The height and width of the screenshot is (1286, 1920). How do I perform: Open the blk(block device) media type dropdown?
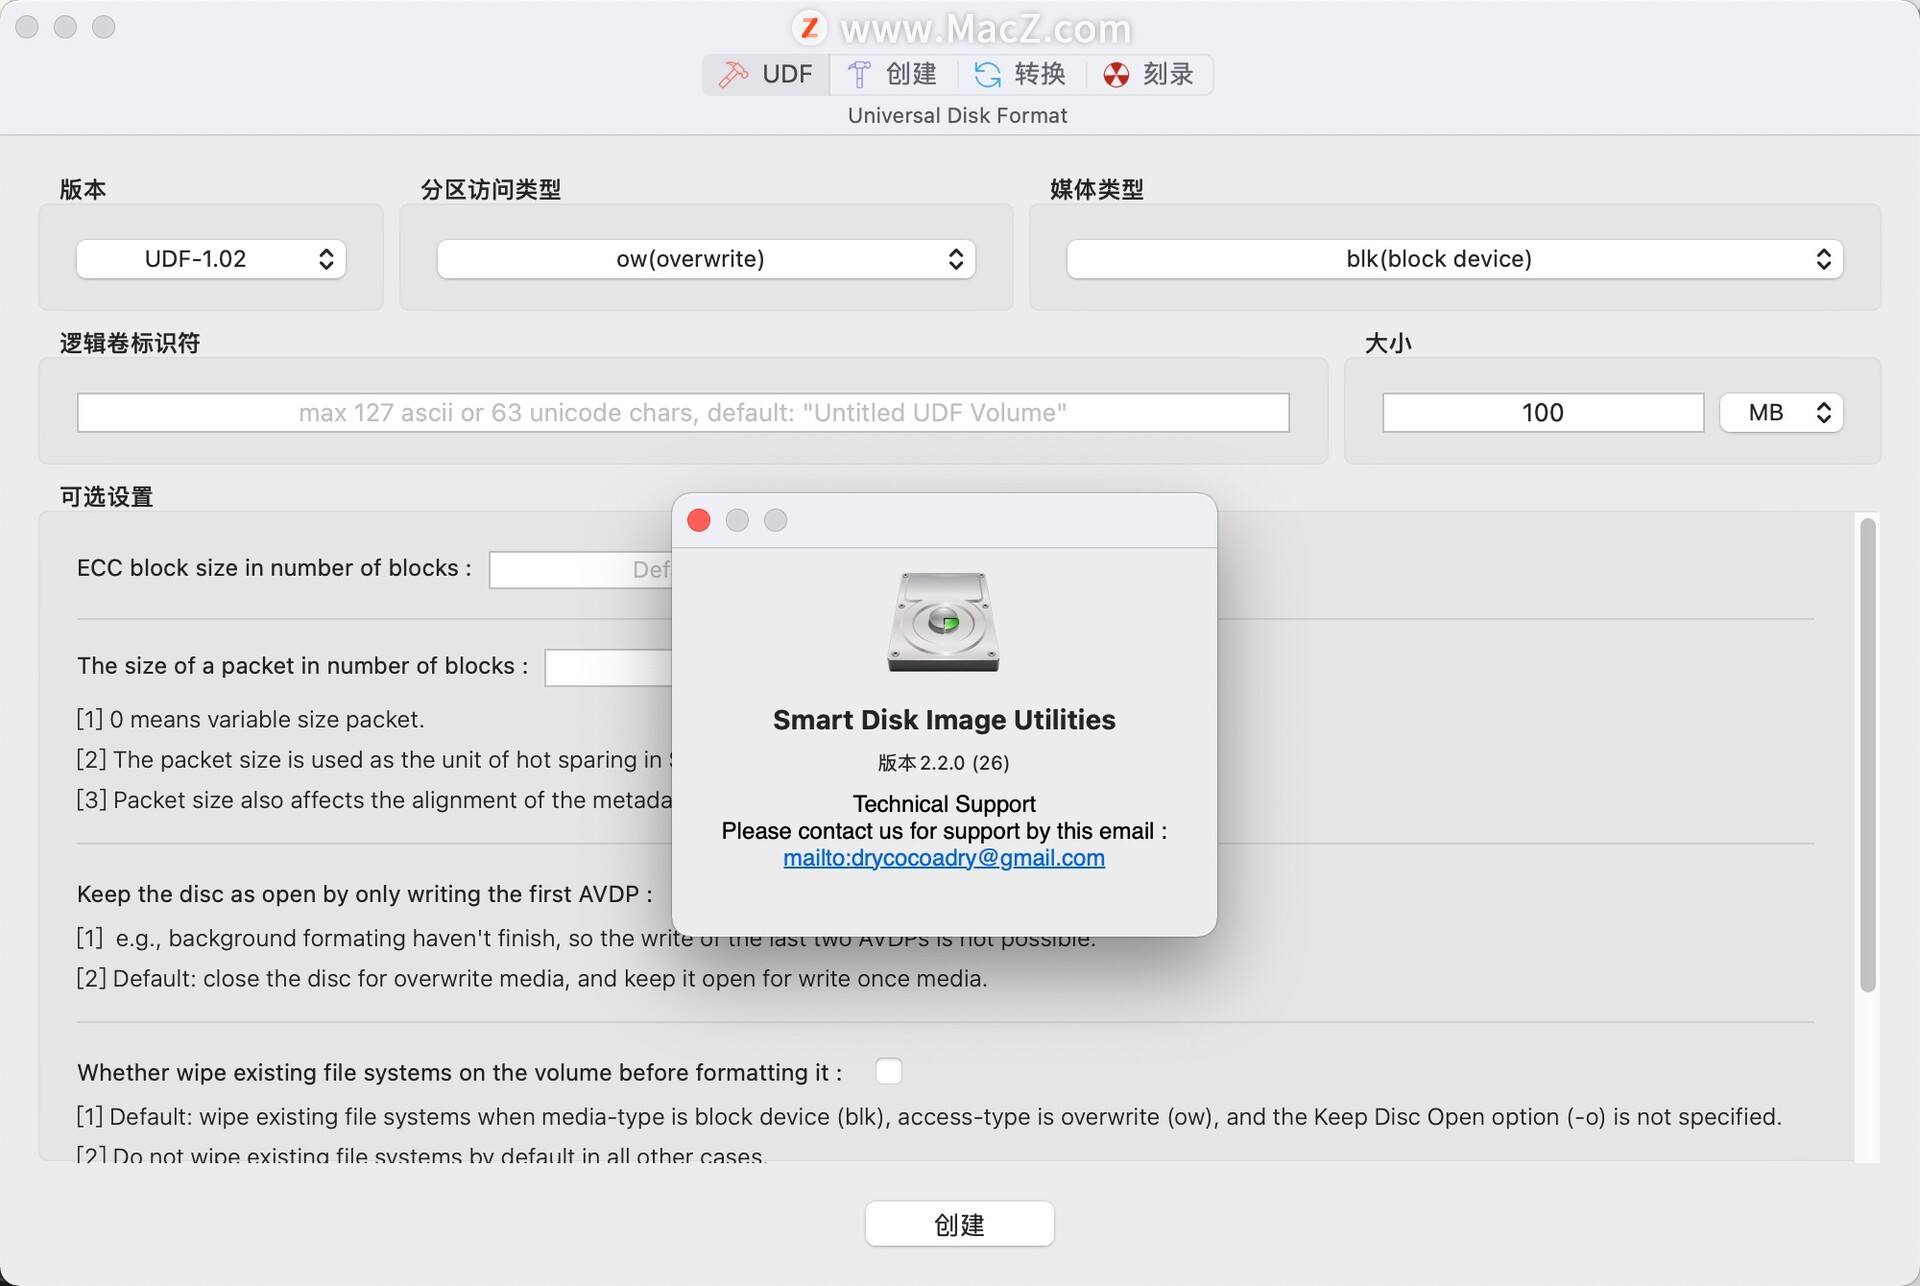[1455, 259]
